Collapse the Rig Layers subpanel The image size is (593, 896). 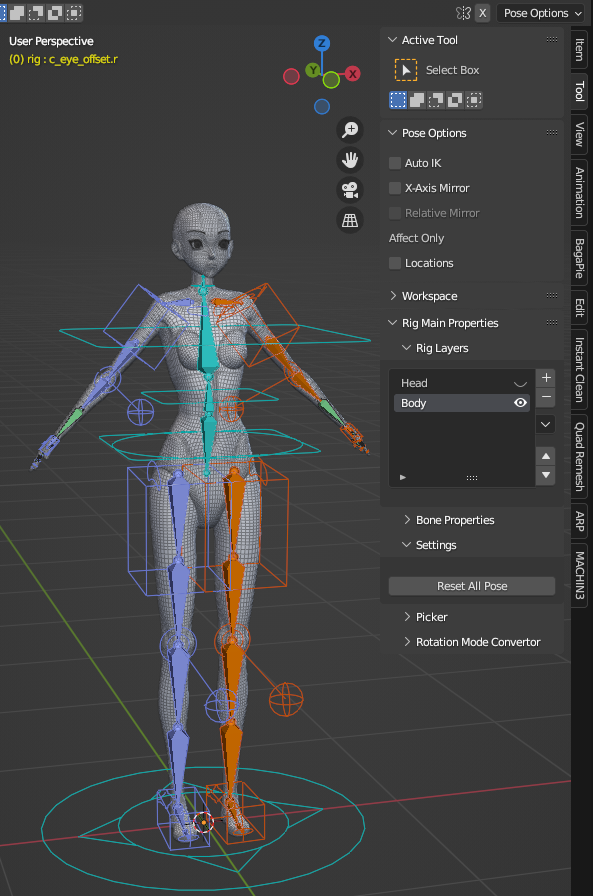pos(406,347)
